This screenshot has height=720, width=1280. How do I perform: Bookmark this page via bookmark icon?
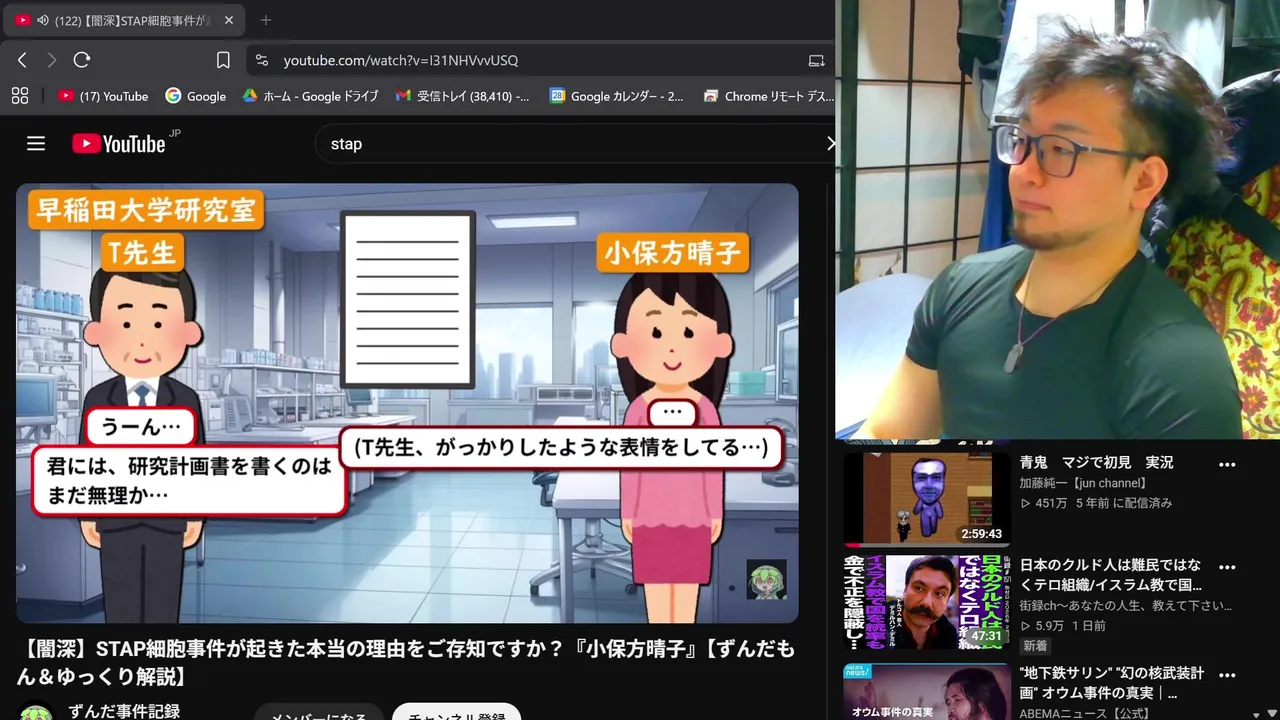coord(223,60)
